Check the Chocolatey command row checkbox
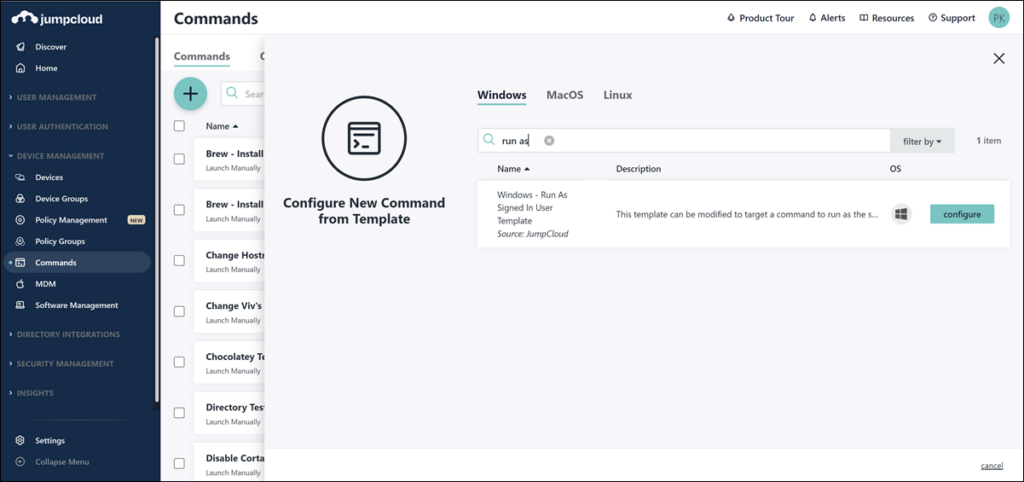 [180, 361]
